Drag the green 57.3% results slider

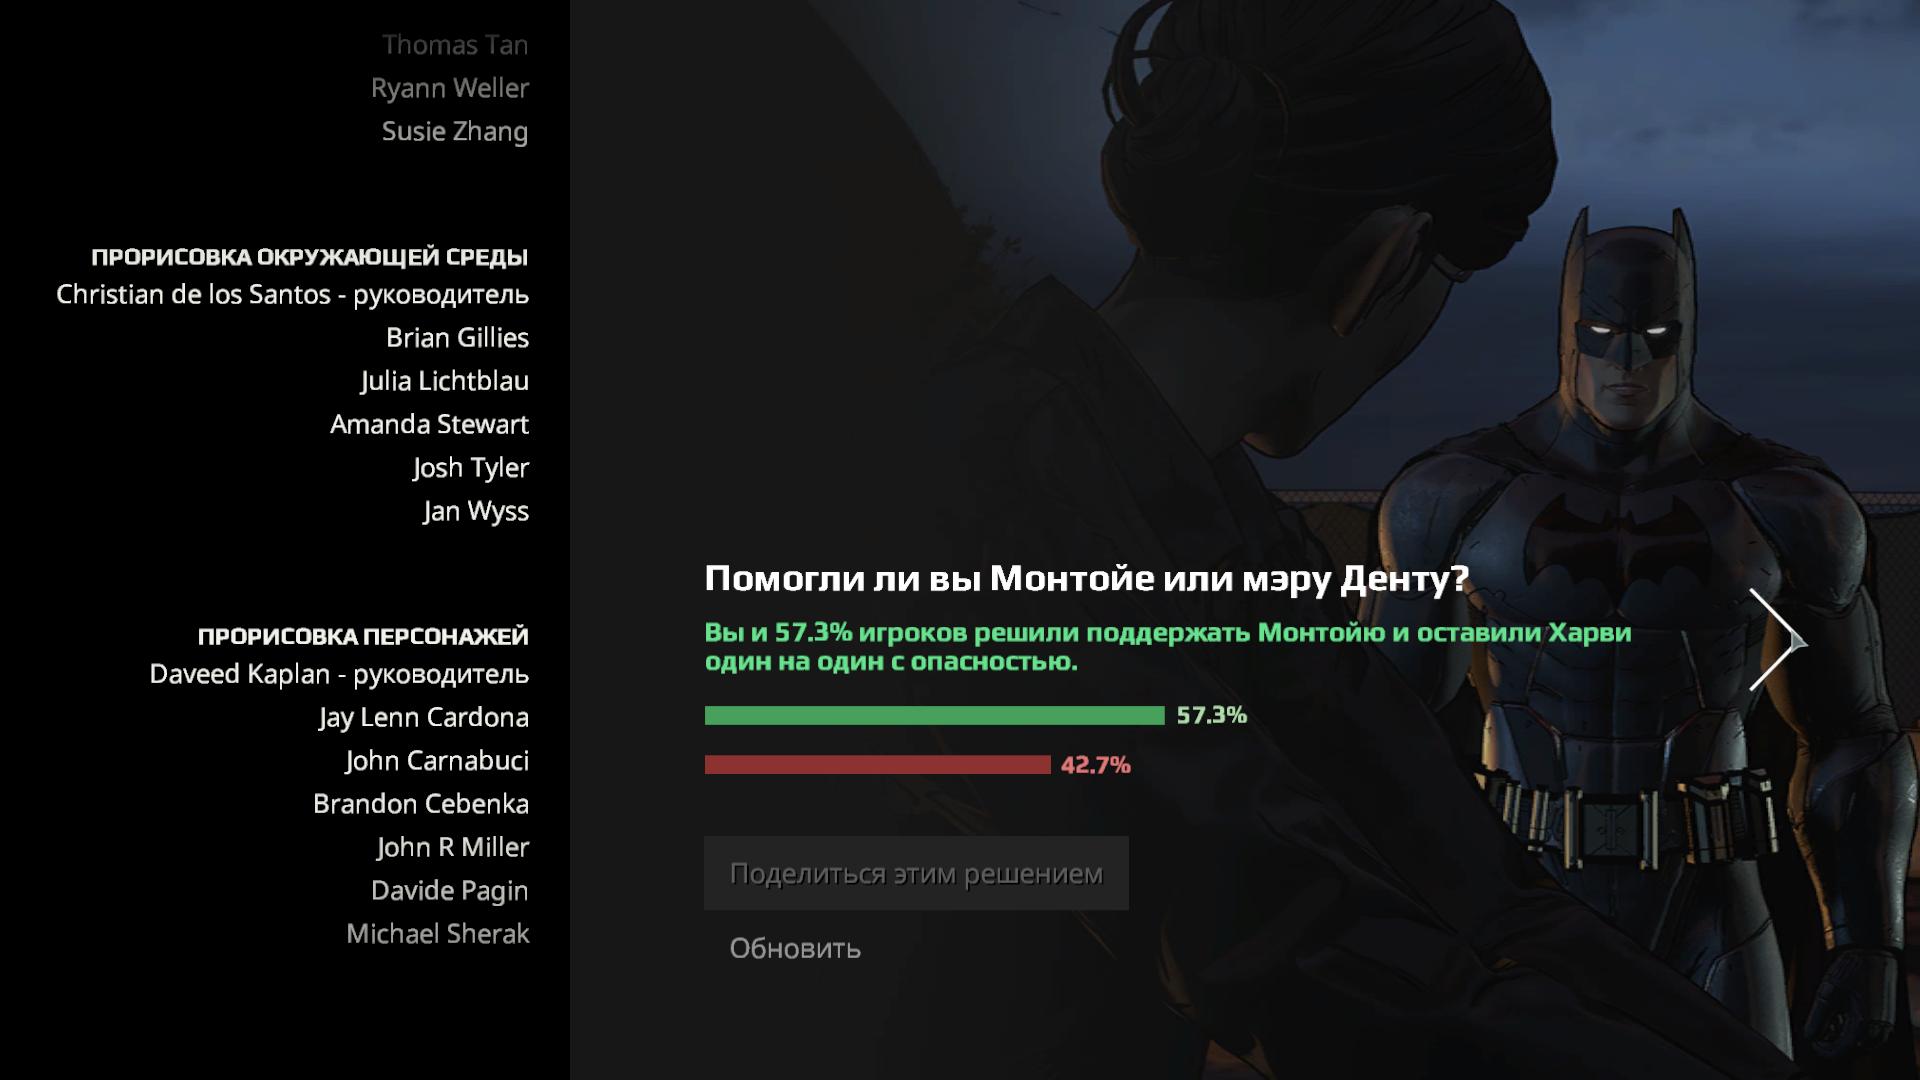928,715
